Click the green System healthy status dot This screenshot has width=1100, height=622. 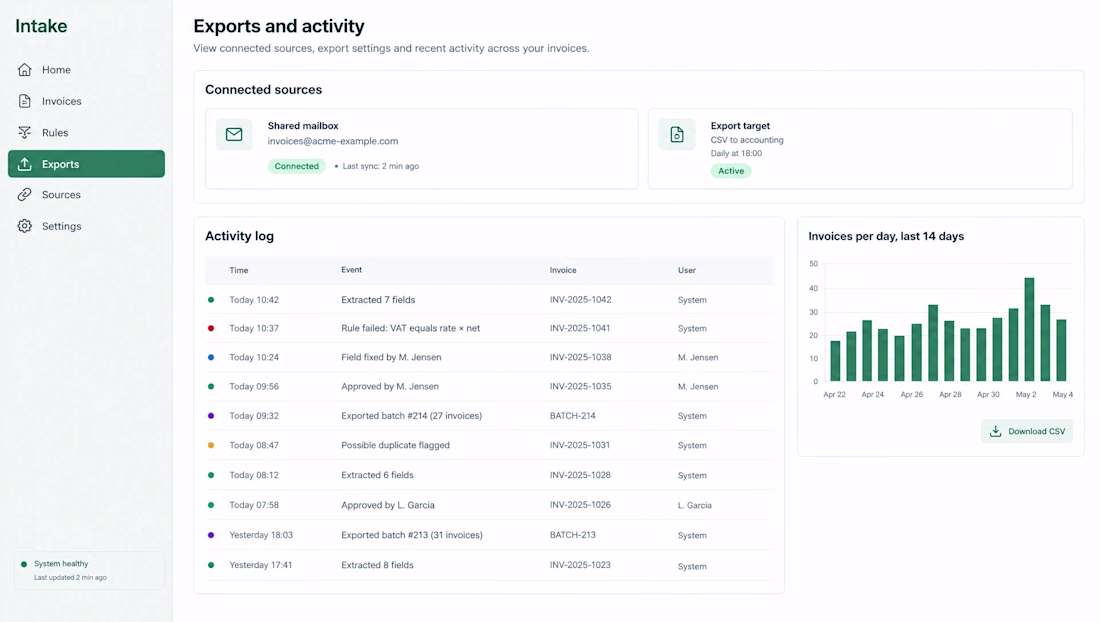[24, 564]
